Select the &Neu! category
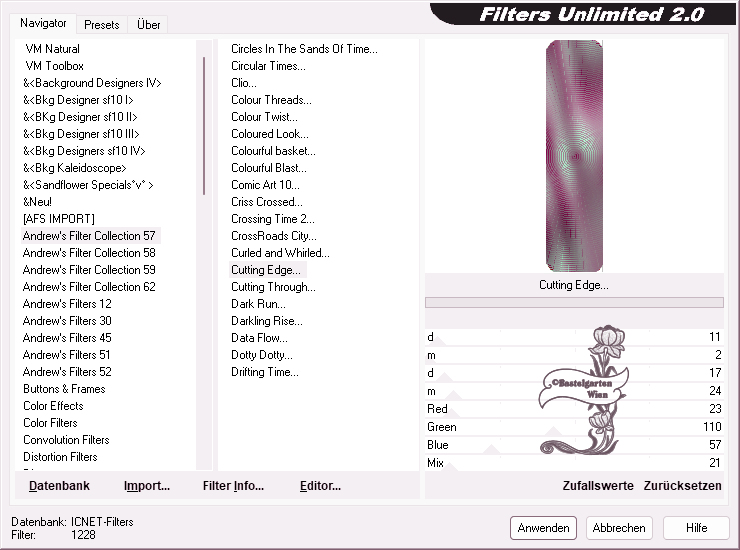The height and width of the screenshot is (550, 740). click(37, 202)
